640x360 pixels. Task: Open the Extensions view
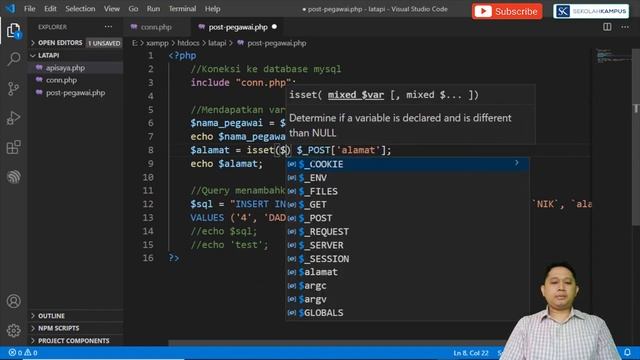click(x=13, y=147)
